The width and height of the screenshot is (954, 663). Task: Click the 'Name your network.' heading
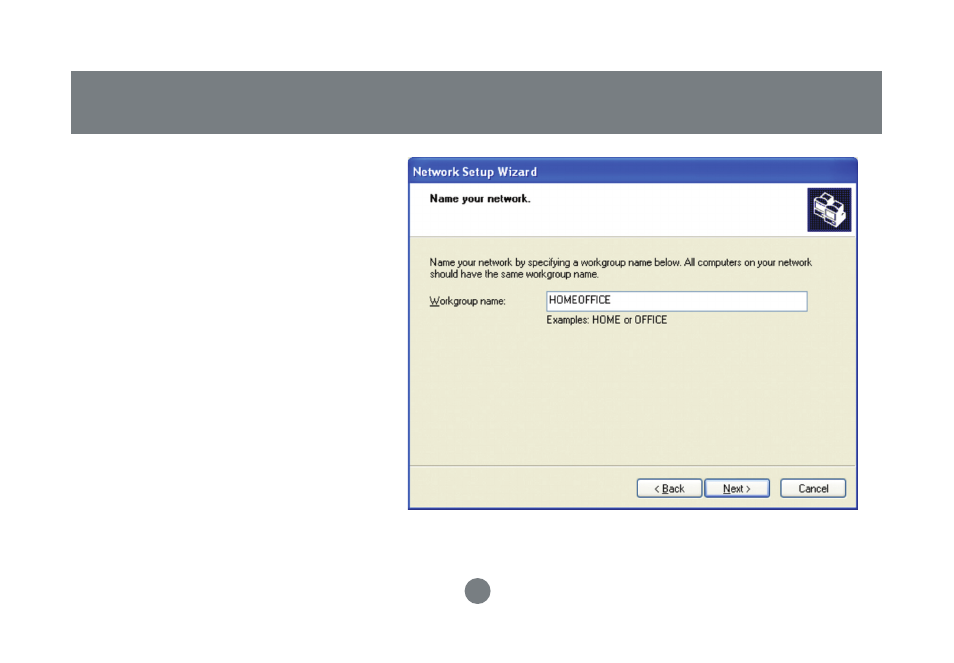[480, 199]
